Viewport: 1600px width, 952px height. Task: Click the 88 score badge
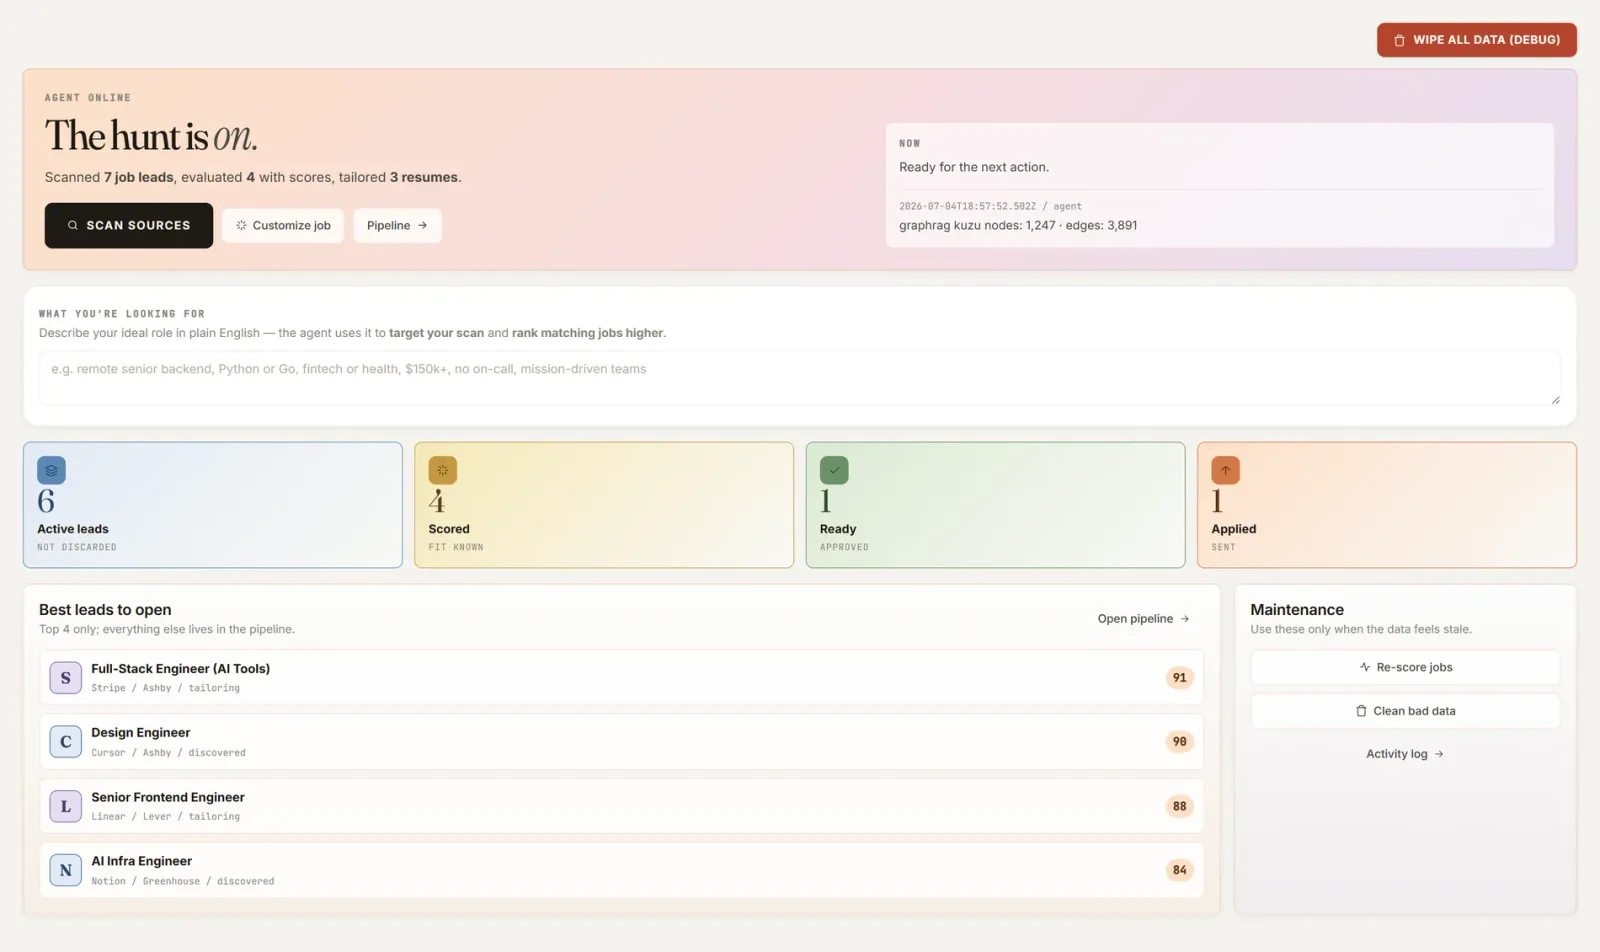pos(1180,806)
